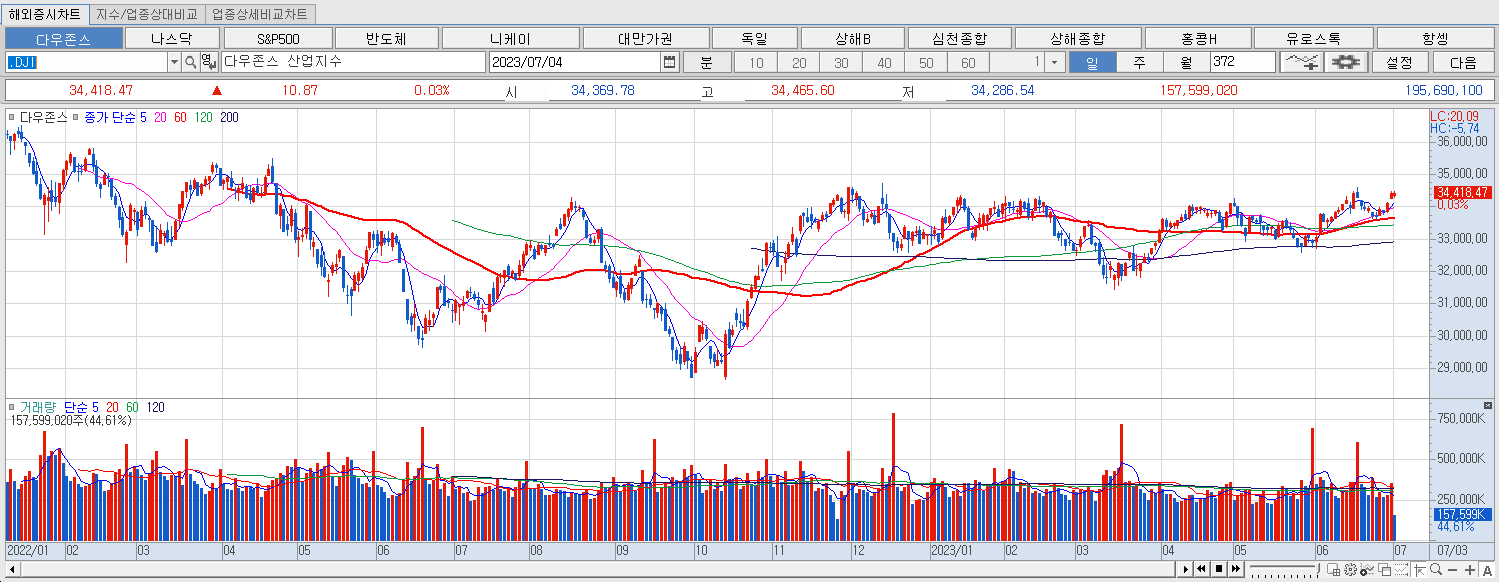Click the A text icon at bottom right

1488,570
